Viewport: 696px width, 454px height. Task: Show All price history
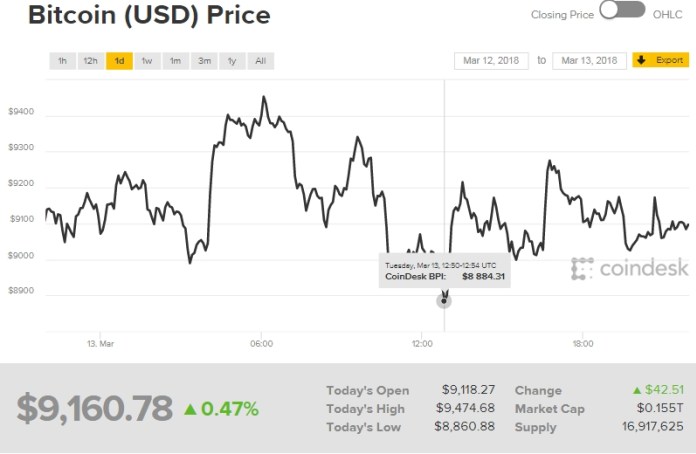click(260, 61)
